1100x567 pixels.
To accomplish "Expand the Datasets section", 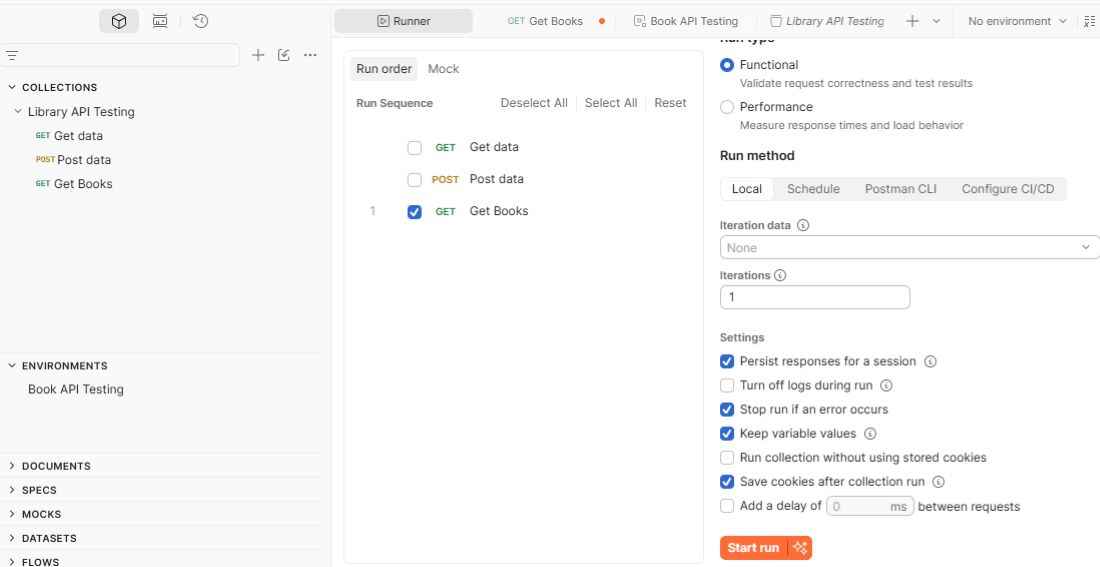I will click(x=12, y=538).
